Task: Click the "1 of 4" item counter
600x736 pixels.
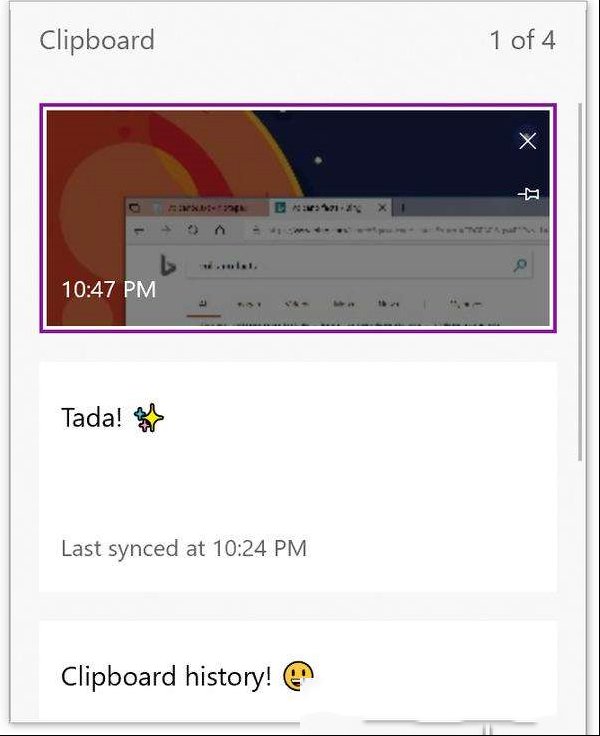Action: (523, 40)
